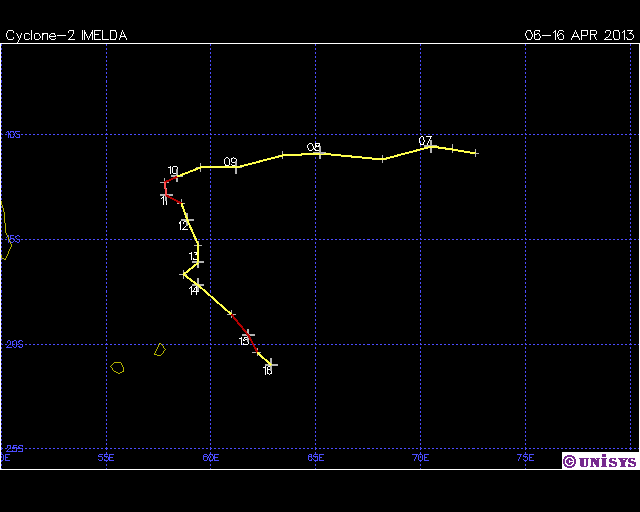Screen dimensions: 640x512
Task: Click the 10S latitude label
Action: tap(12, 134)
